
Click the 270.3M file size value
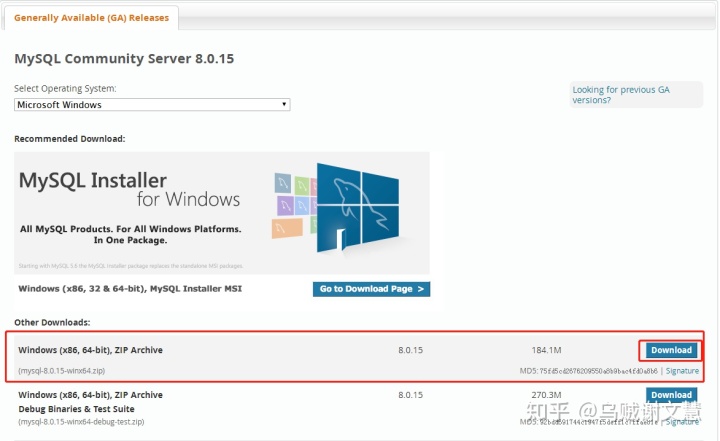tap(546, 395)
